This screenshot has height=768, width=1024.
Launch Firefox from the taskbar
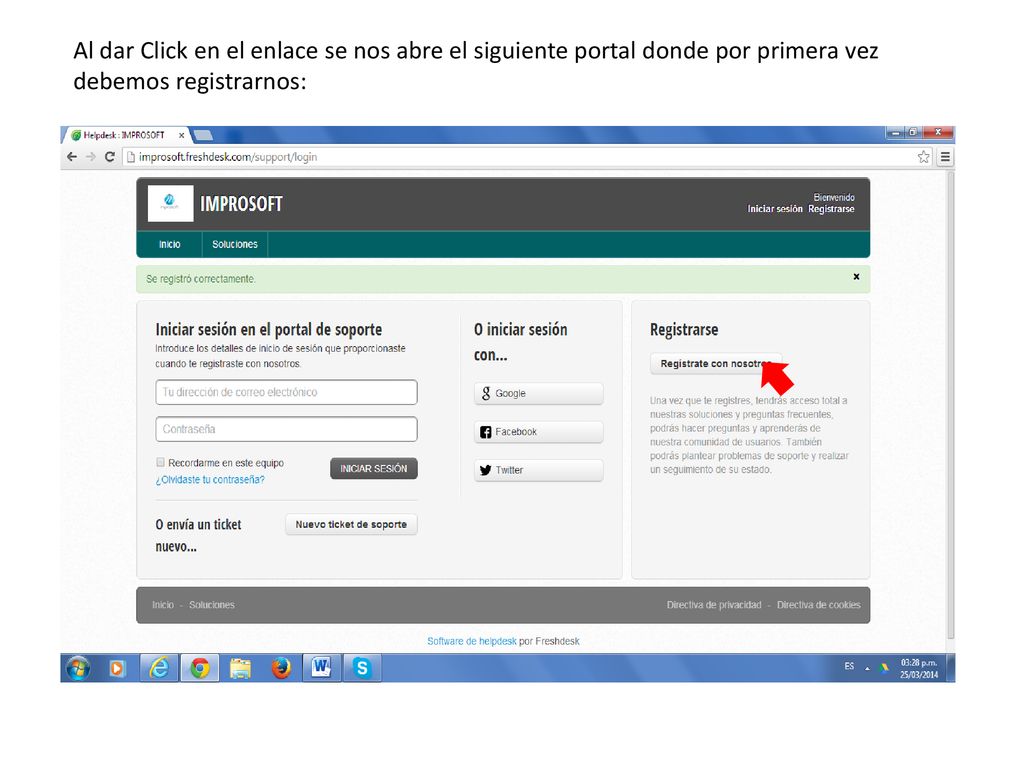(x=281, y=668)
